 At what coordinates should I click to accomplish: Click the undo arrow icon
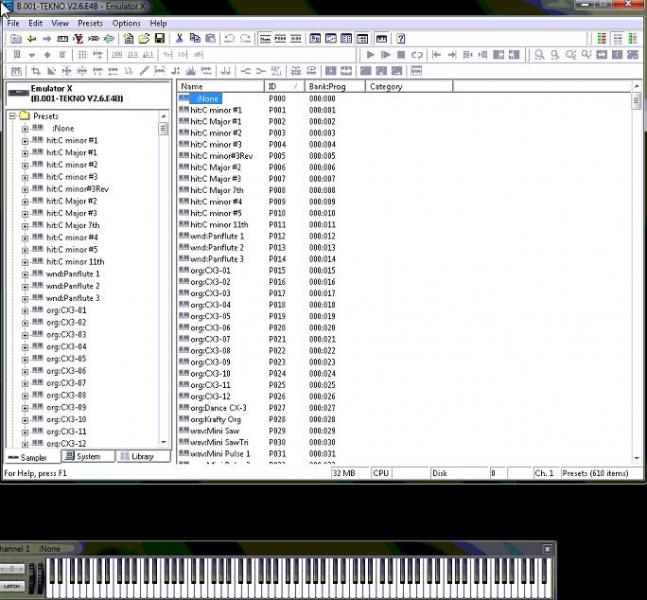(230, 39)
